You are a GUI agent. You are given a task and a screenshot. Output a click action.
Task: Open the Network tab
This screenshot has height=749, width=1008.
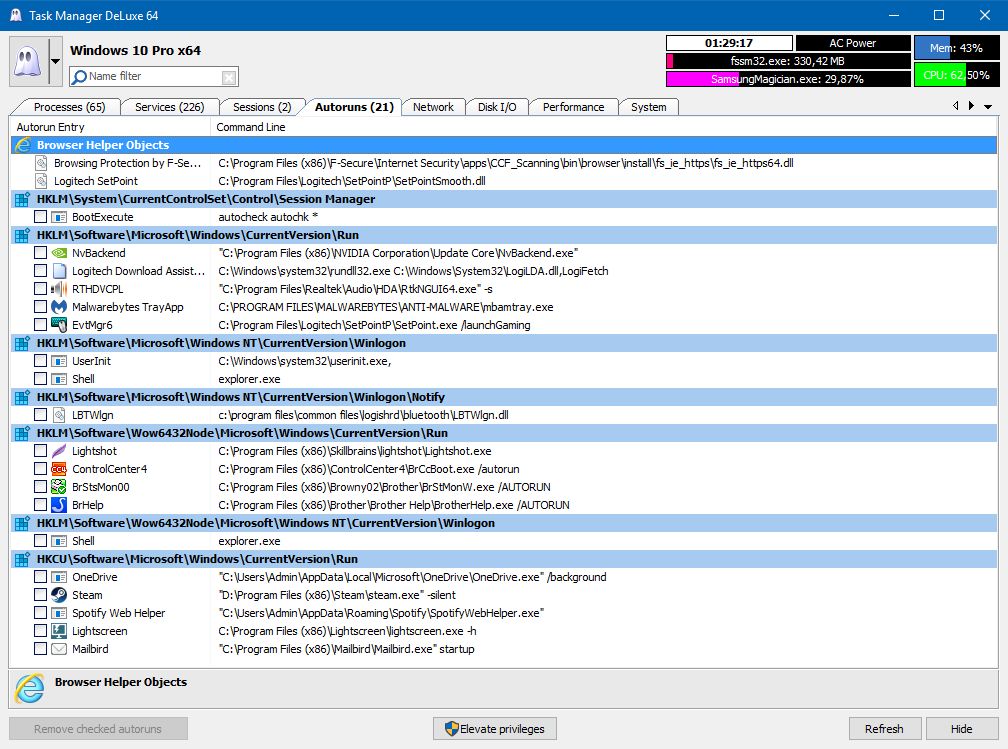(x=433, y=107)
